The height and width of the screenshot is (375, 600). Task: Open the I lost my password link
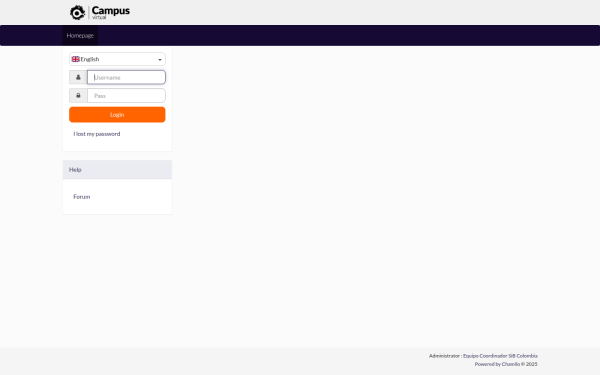(97, 134)
